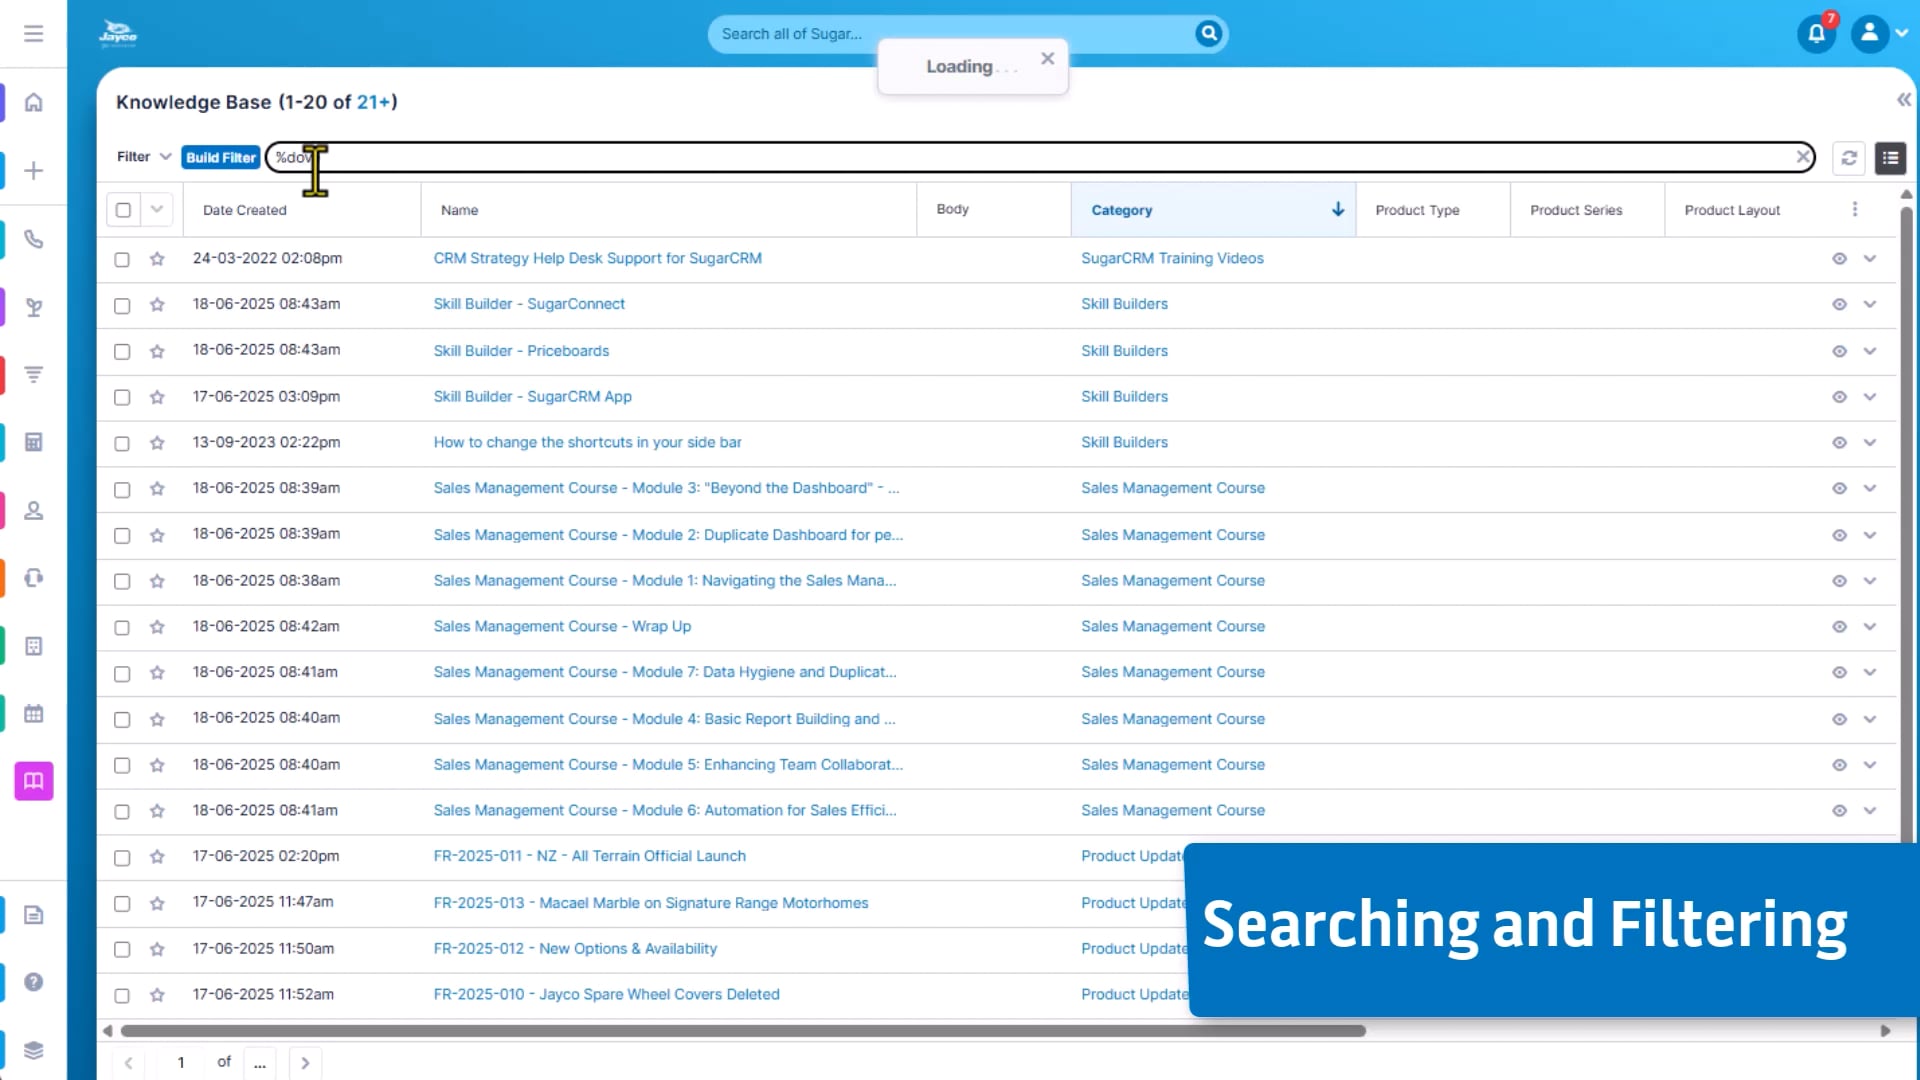Favorite the Skill Builder - SugarConnect row
The image size is (1920, 1080).
(x=157, y=305)
